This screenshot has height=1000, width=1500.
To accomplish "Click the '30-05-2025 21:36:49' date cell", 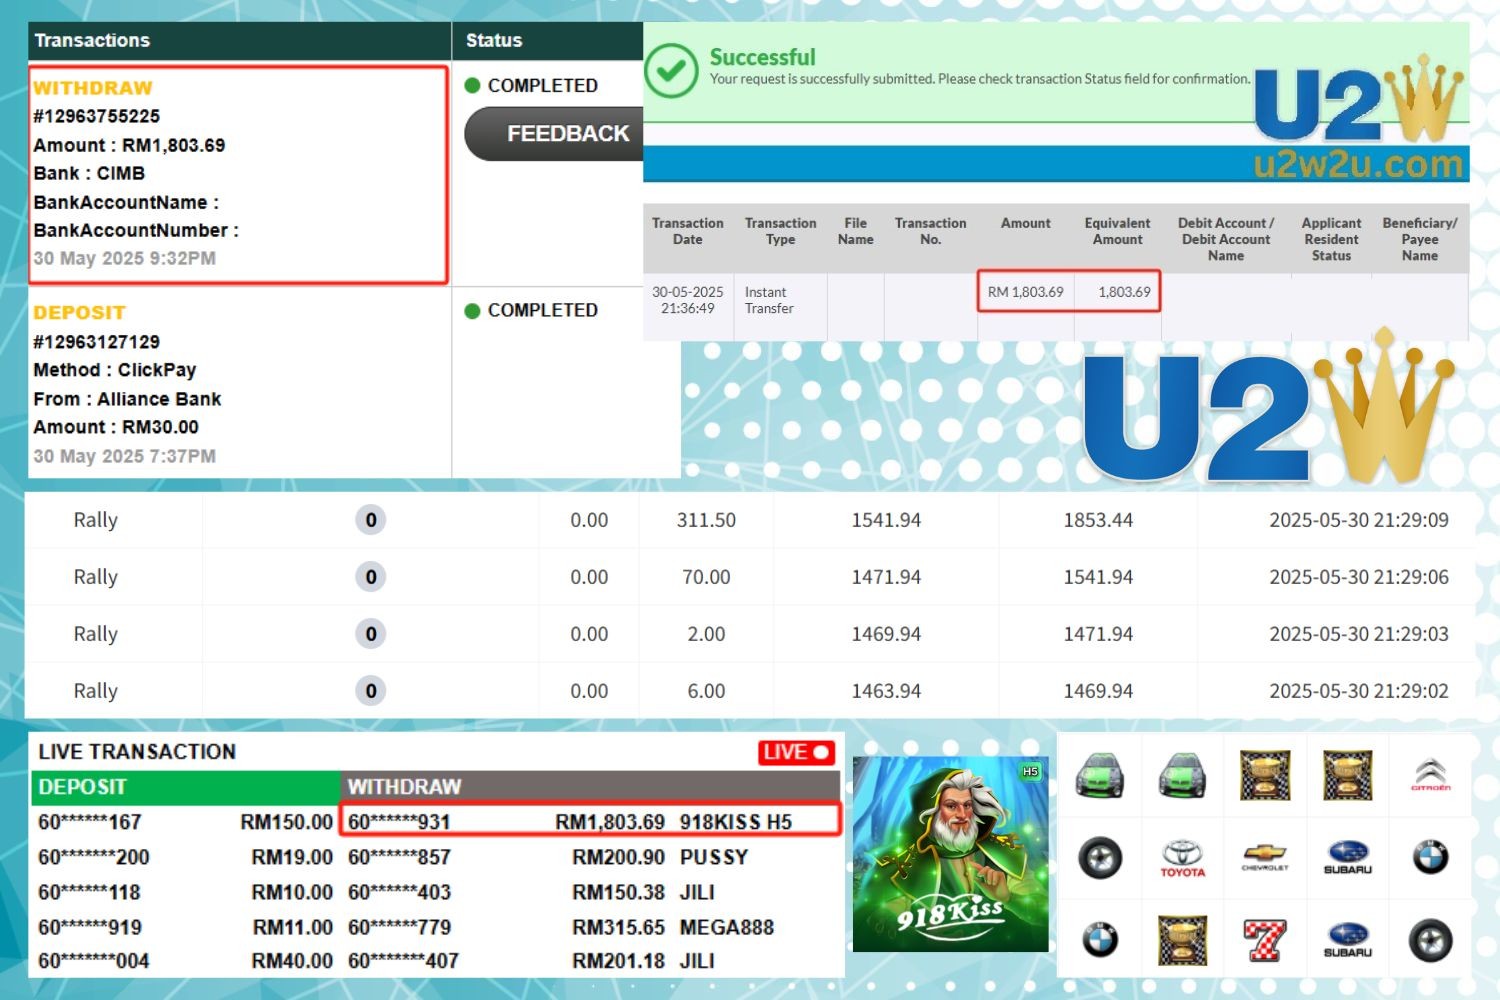I will point(688,300).
